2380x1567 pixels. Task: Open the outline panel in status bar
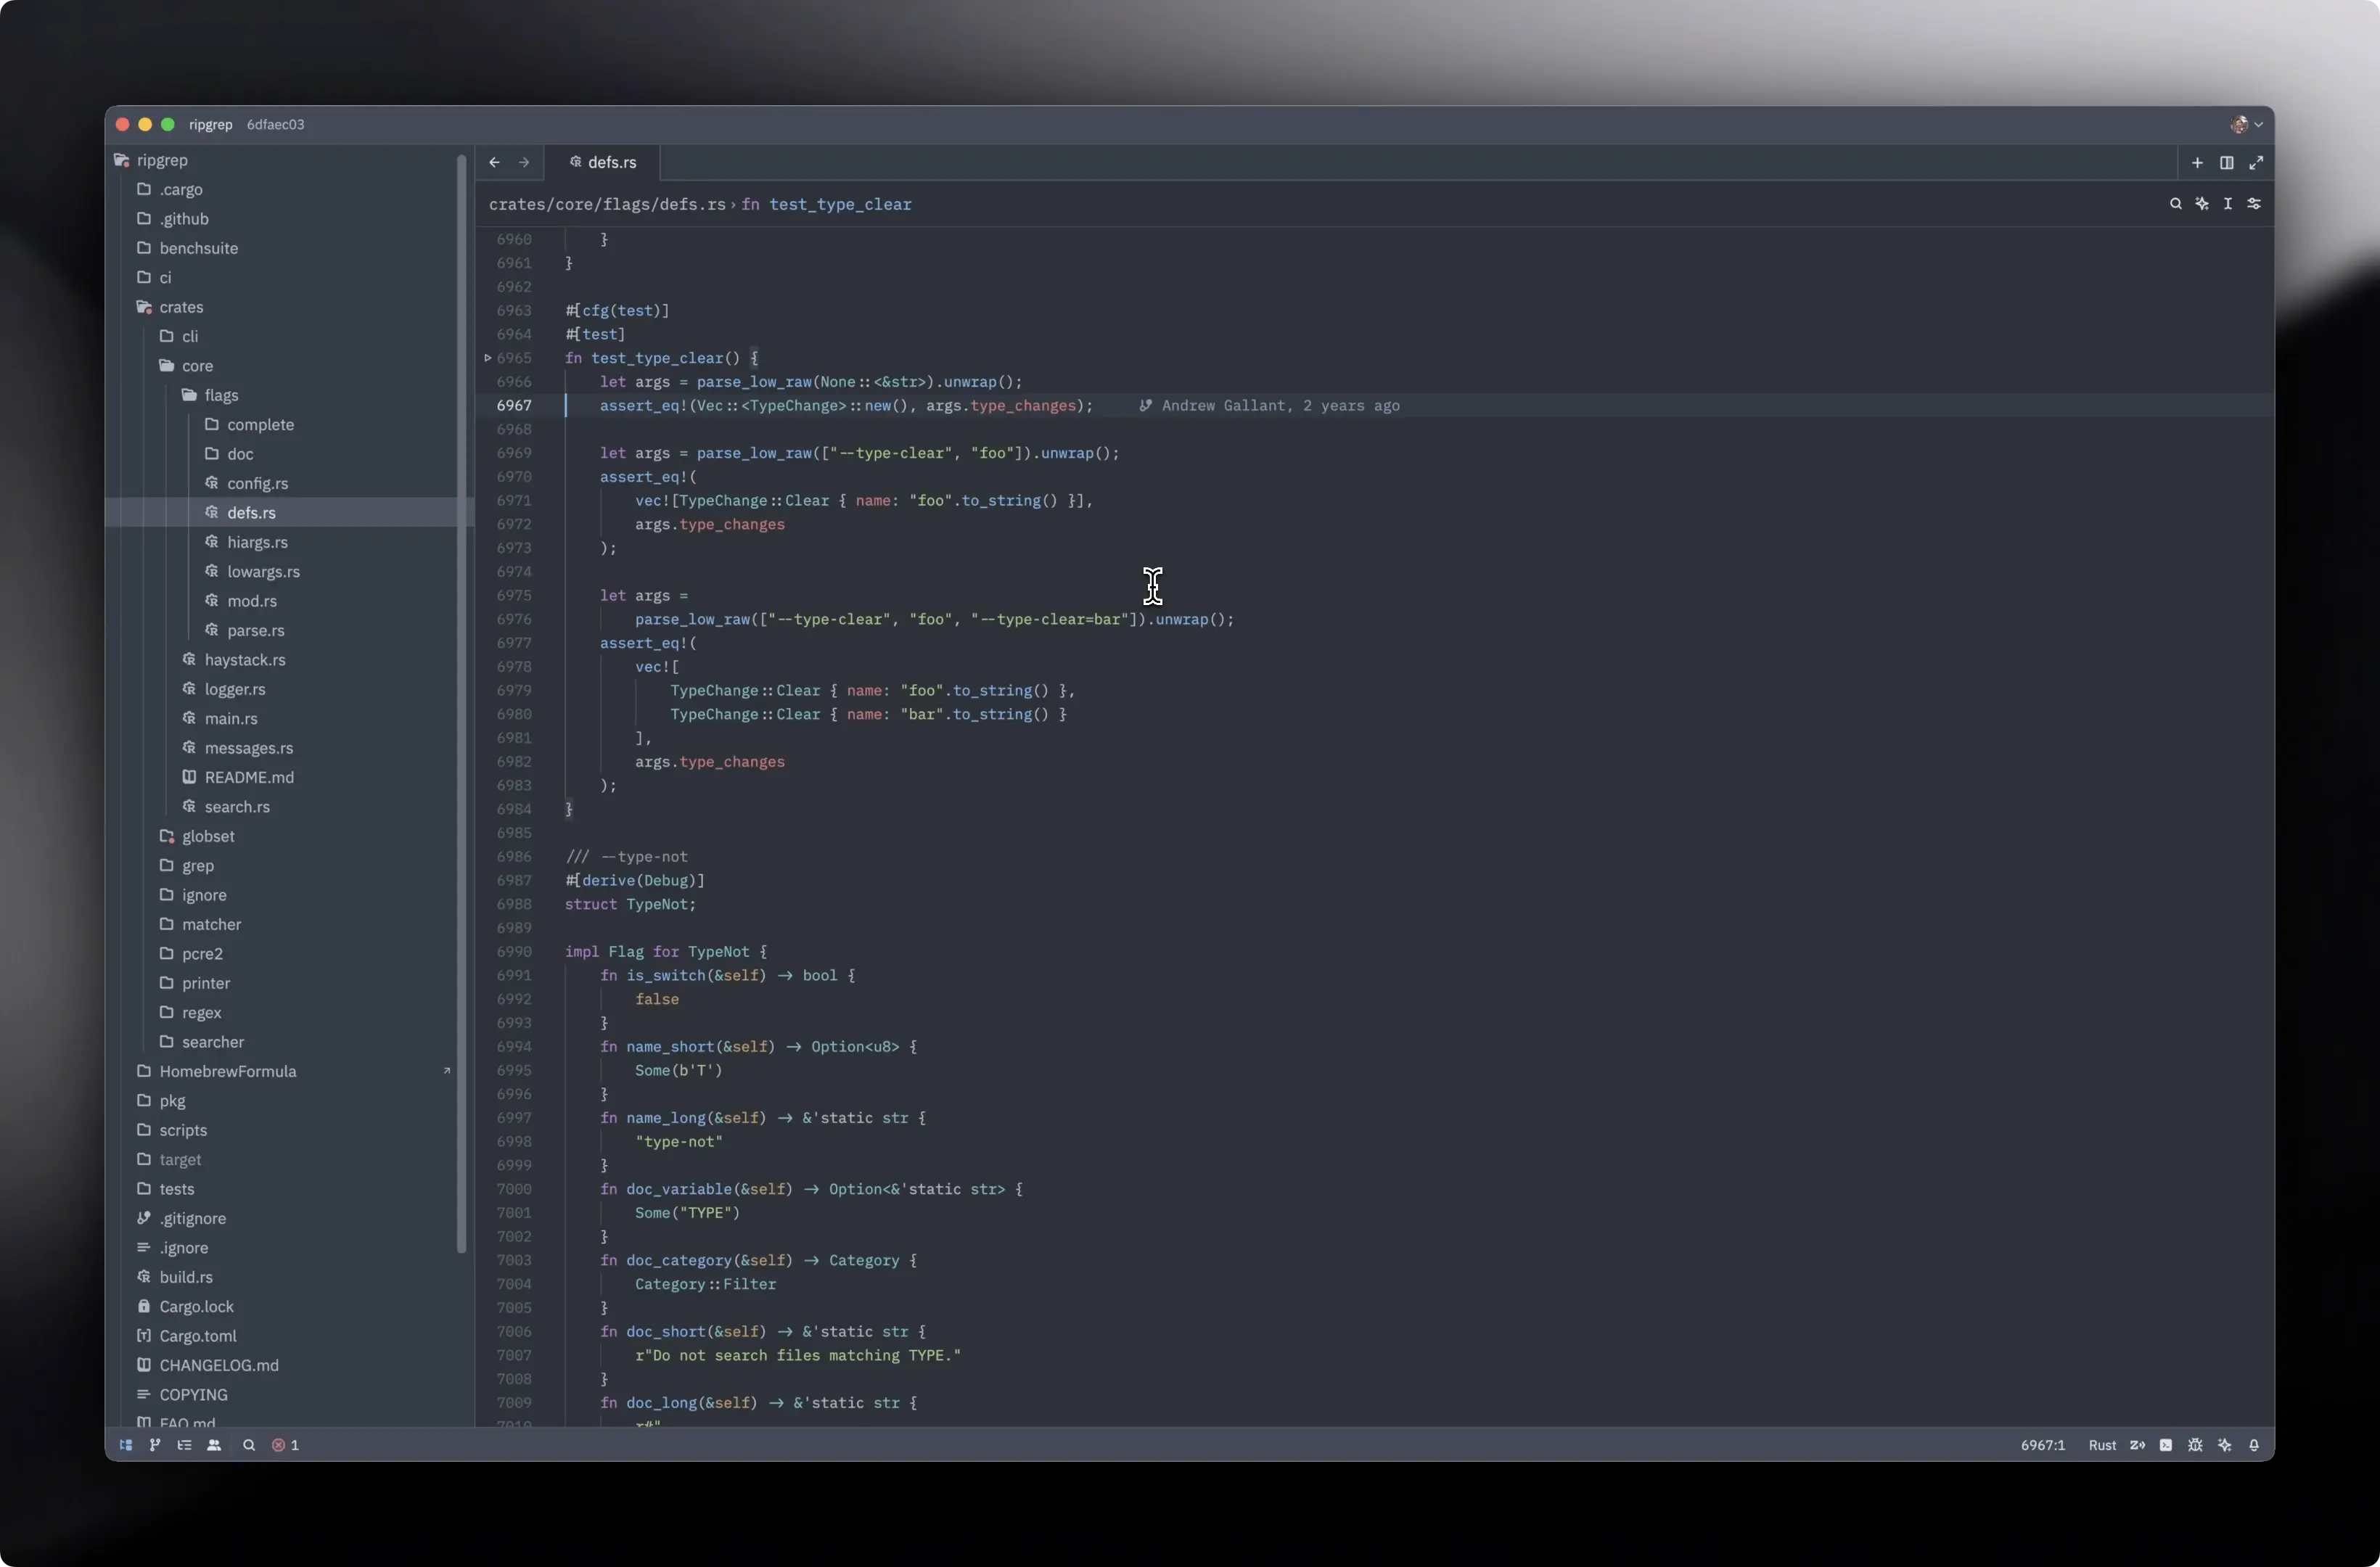[x=184, y=1445]
